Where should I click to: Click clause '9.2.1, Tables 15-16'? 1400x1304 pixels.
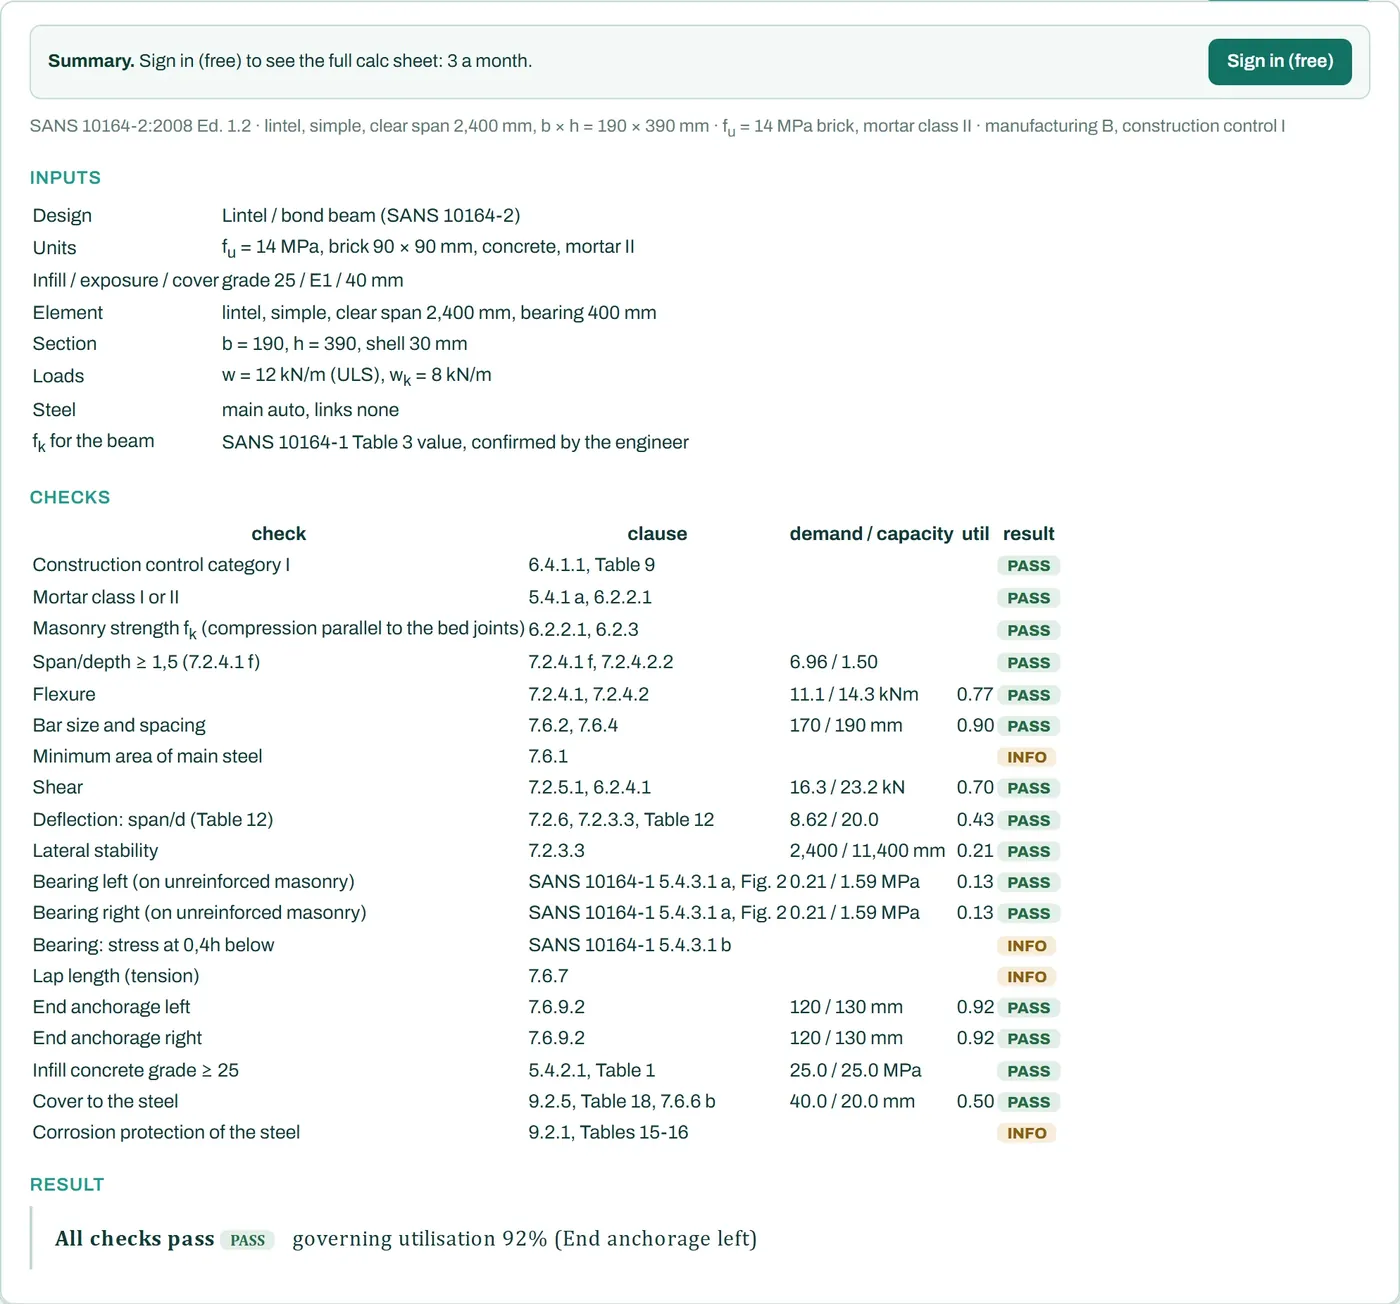[x=608, y=1132]
